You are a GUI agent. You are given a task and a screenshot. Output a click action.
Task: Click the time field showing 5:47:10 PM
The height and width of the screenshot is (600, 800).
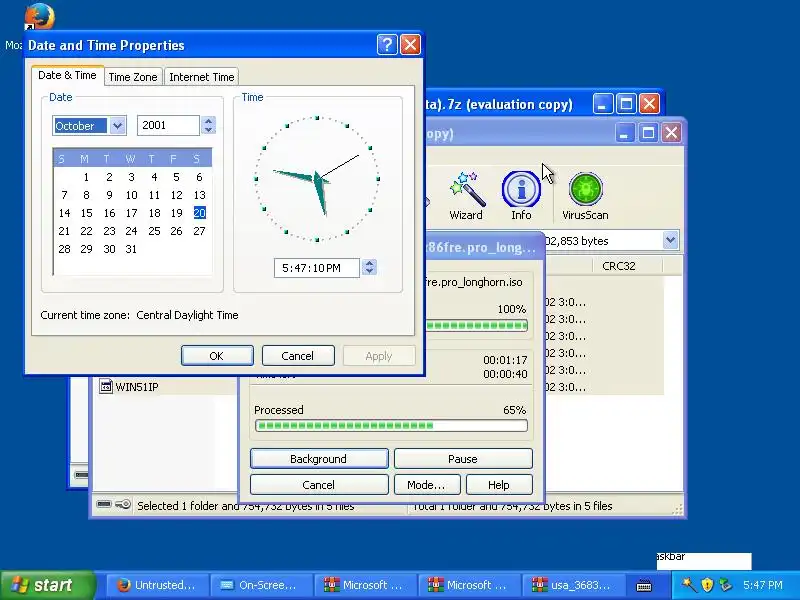[x=317, y=268]
